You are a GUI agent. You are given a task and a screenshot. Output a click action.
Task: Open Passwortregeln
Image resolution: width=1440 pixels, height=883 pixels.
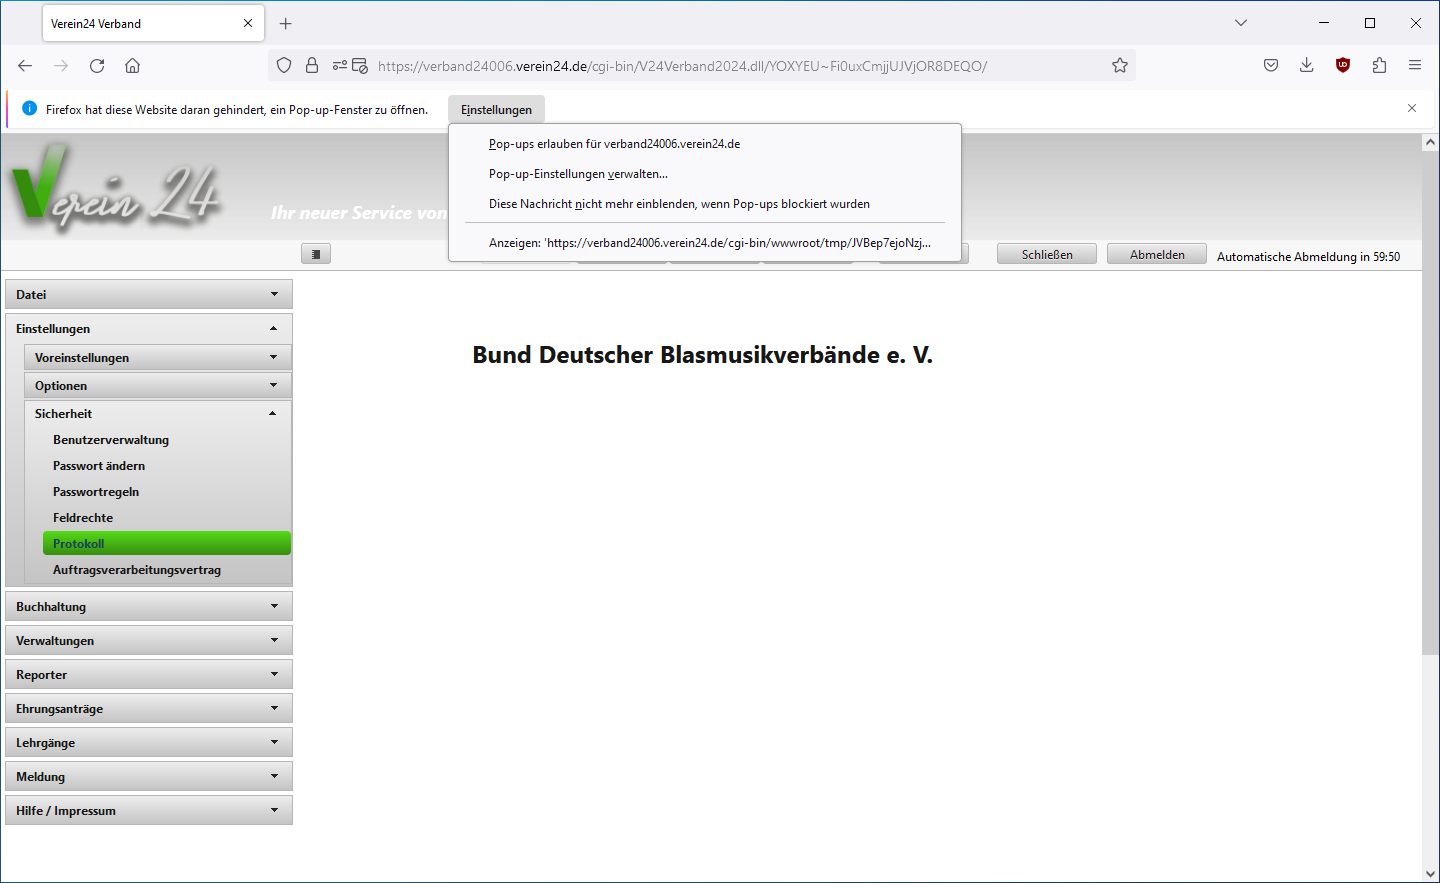pos(96,492)
